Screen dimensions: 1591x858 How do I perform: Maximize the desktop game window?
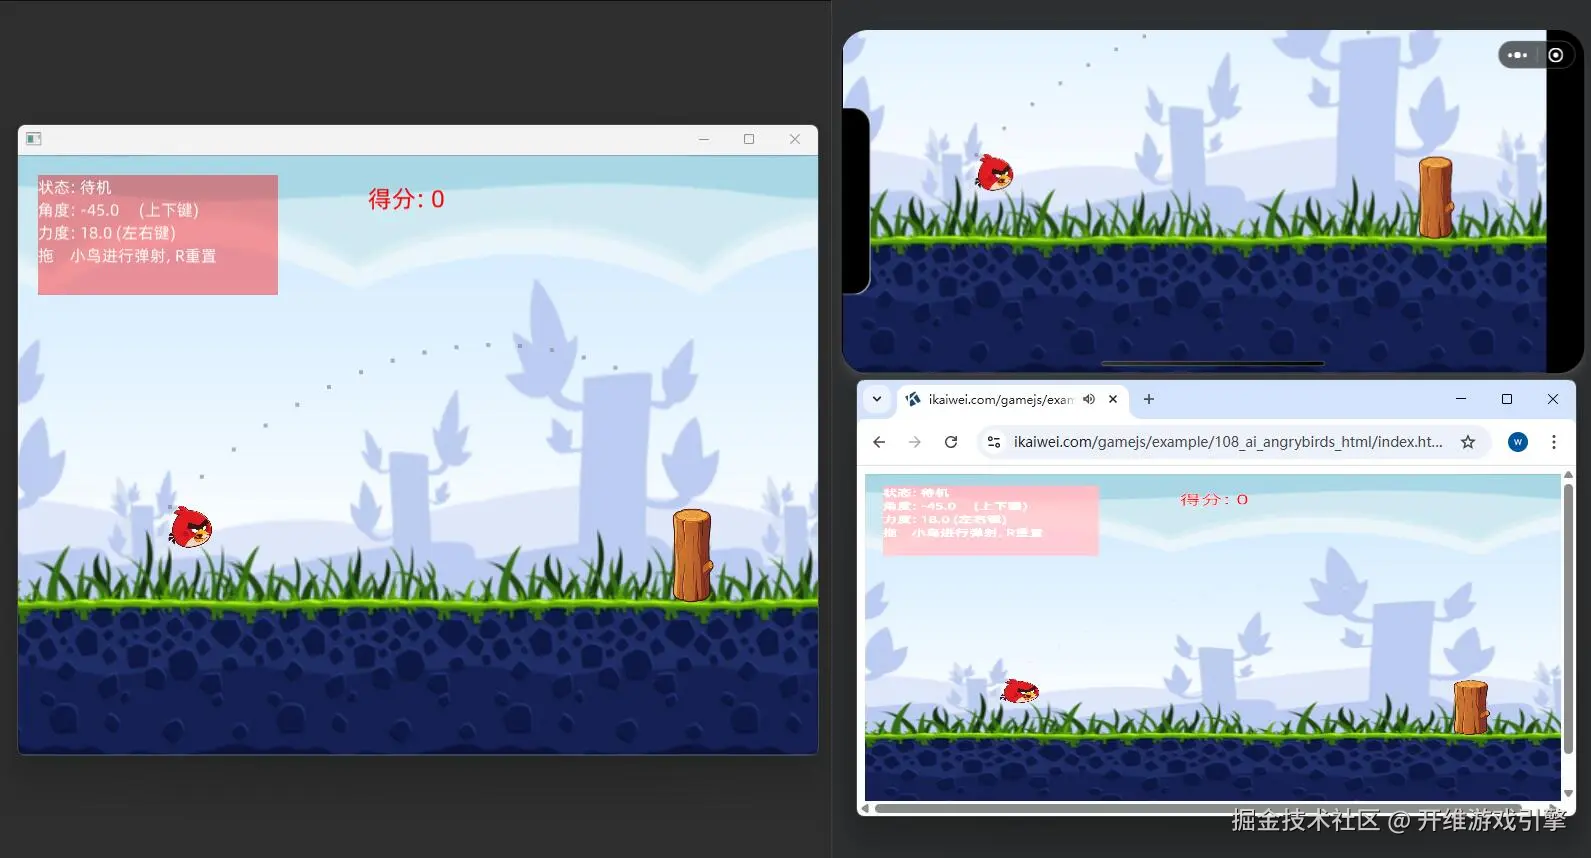[749, 139]
